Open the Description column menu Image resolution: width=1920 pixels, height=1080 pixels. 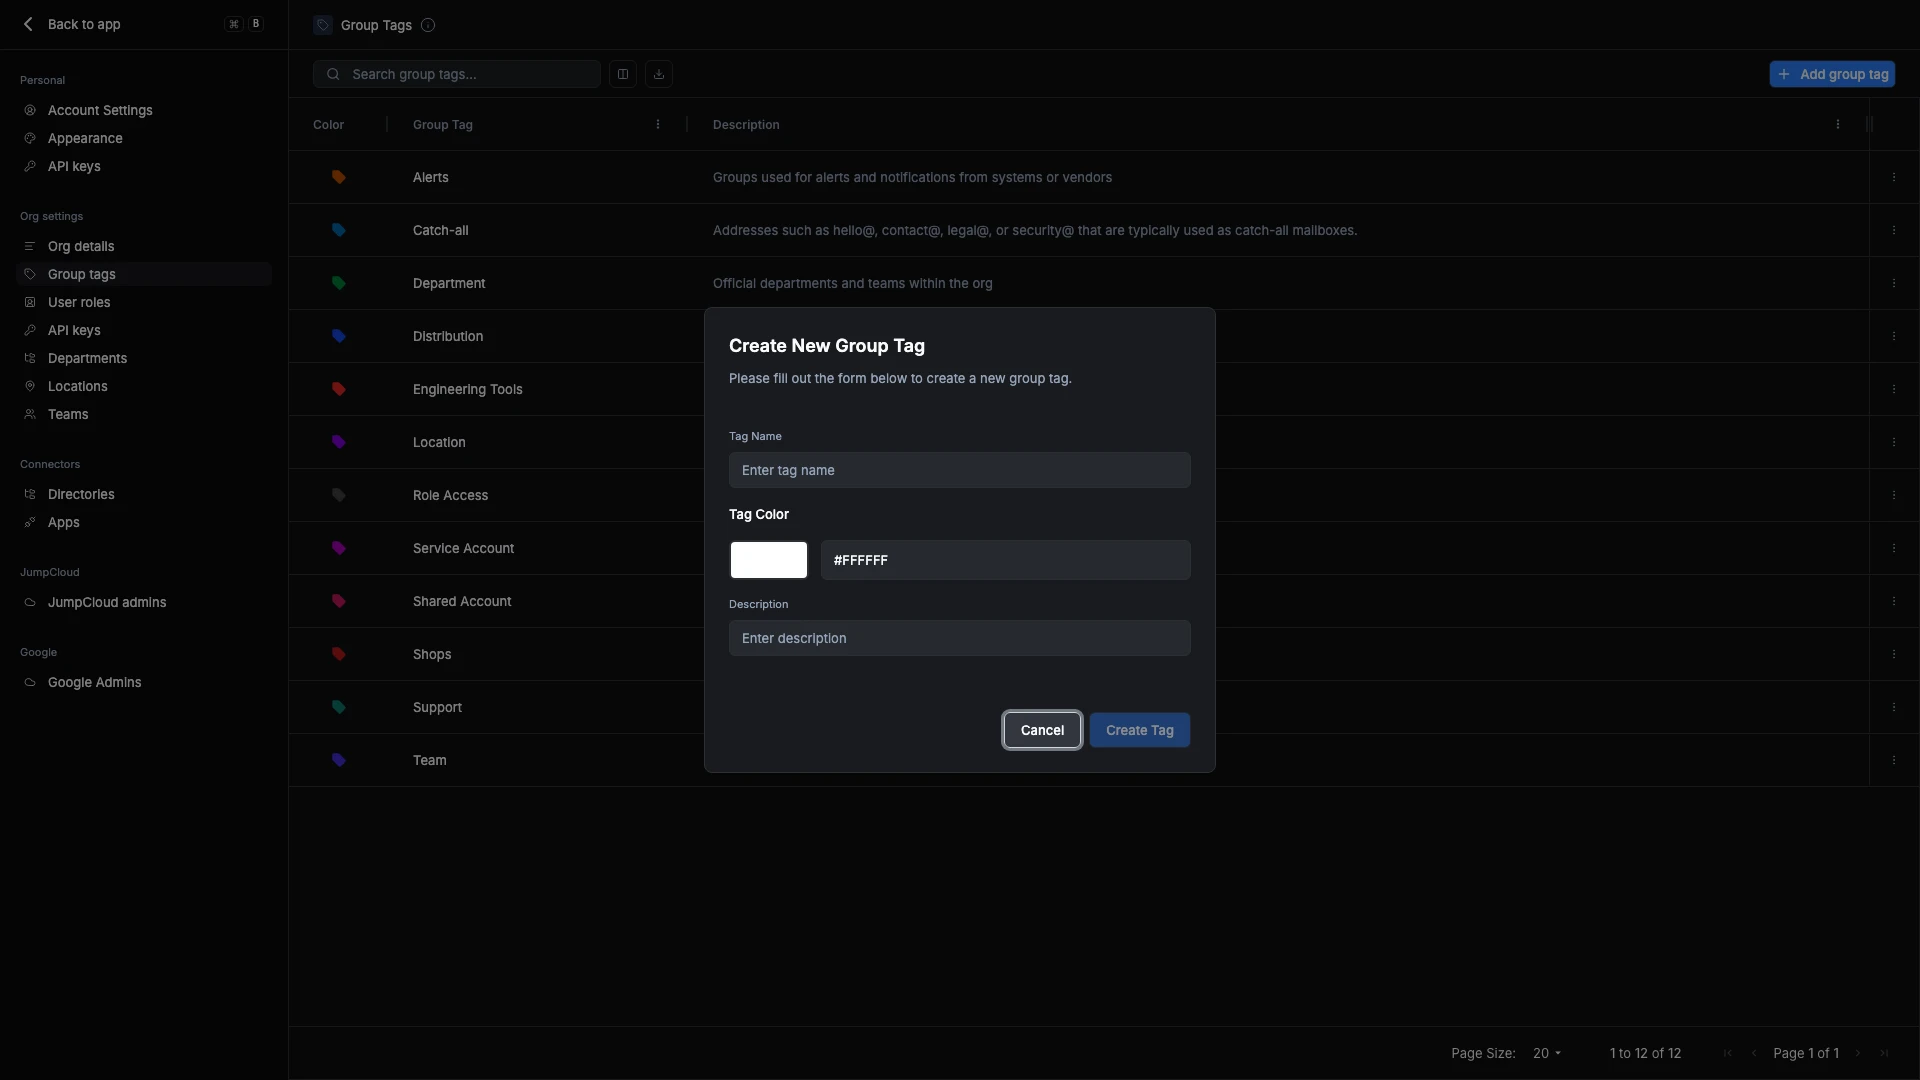1838,125
